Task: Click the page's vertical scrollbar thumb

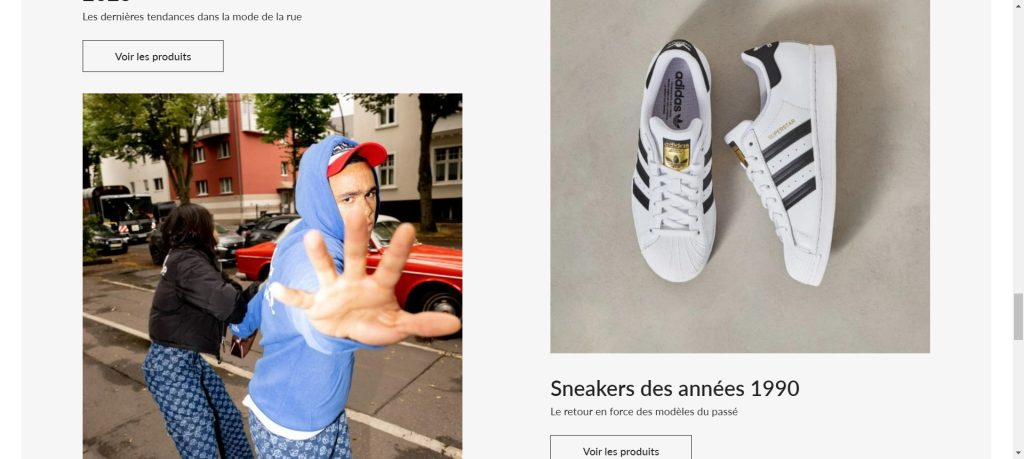Action: [1018, 317]
